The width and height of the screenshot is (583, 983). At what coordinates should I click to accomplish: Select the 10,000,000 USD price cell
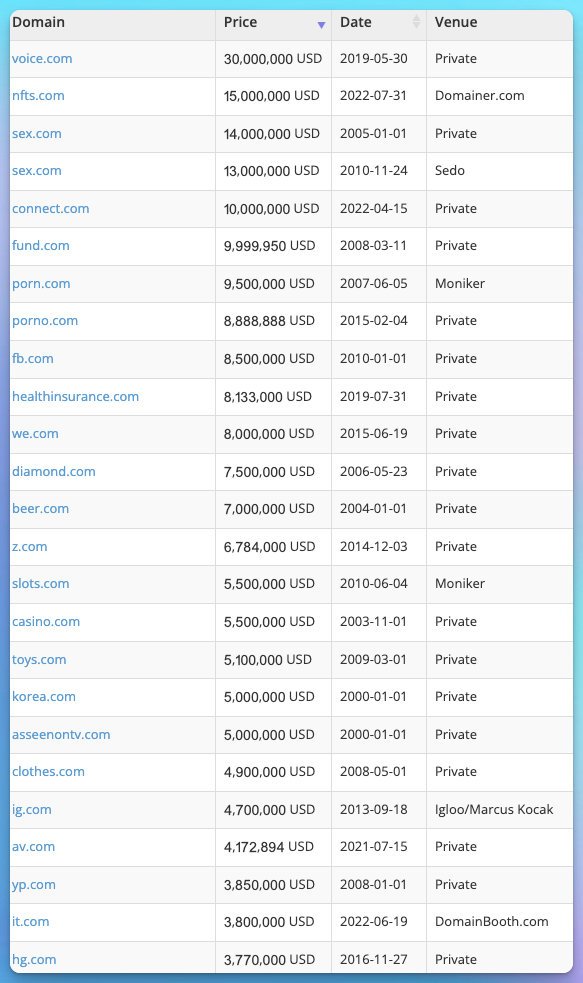tap(271, 208)
